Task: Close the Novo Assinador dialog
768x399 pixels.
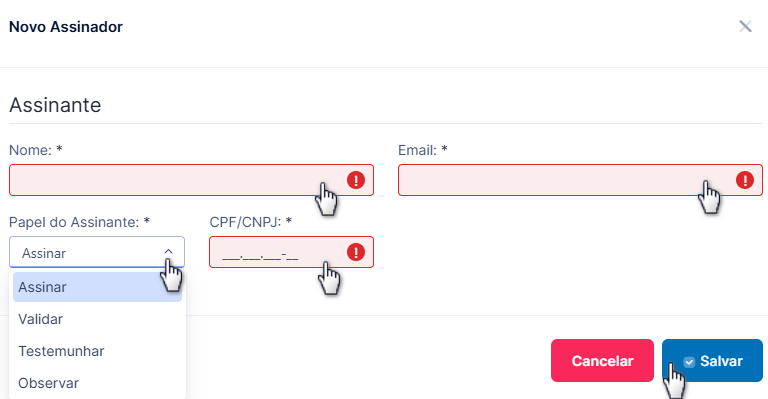Action: click(745, 26)
